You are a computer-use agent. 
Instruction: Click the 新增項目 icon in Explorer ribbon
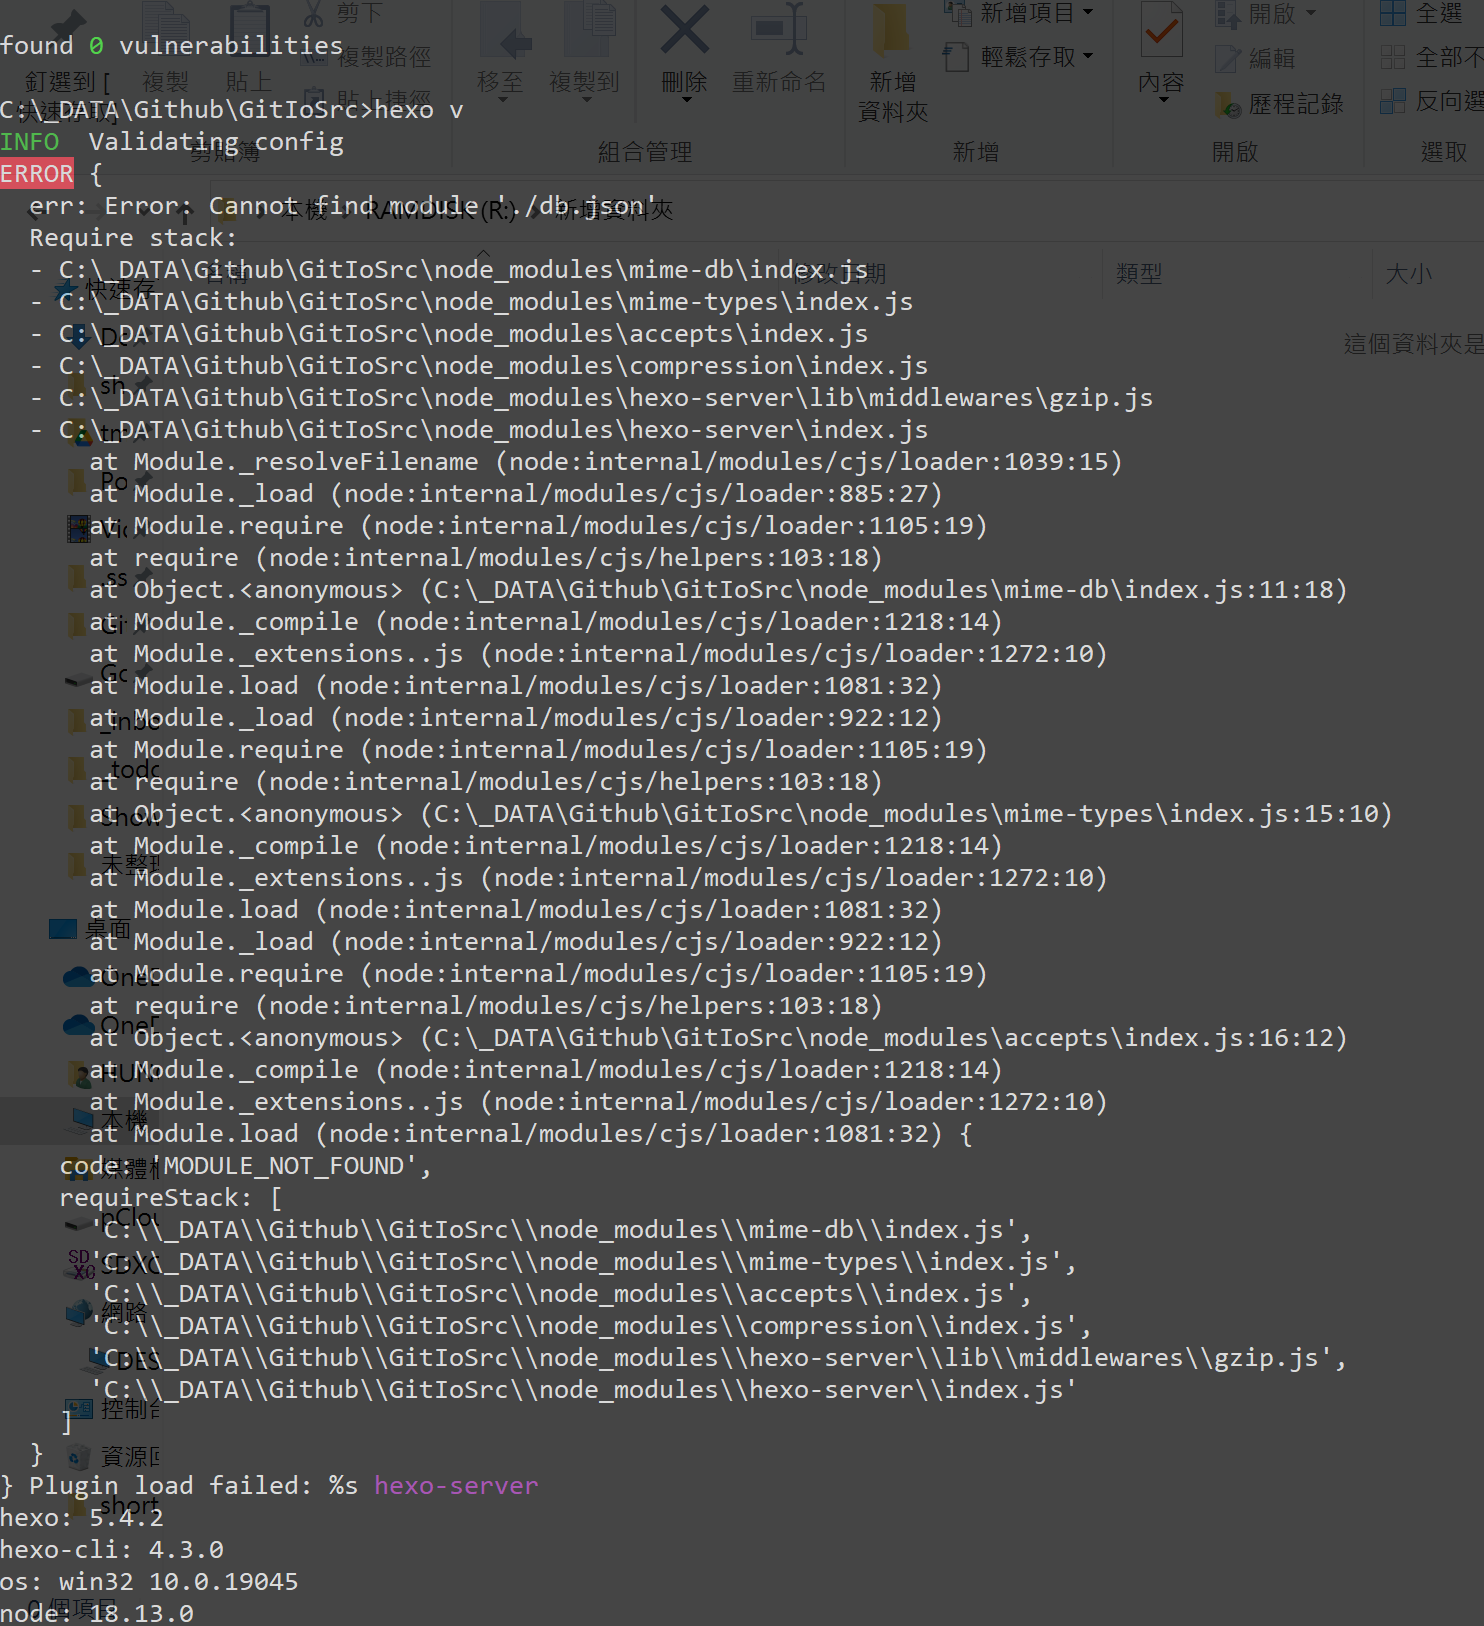point(958,13)
